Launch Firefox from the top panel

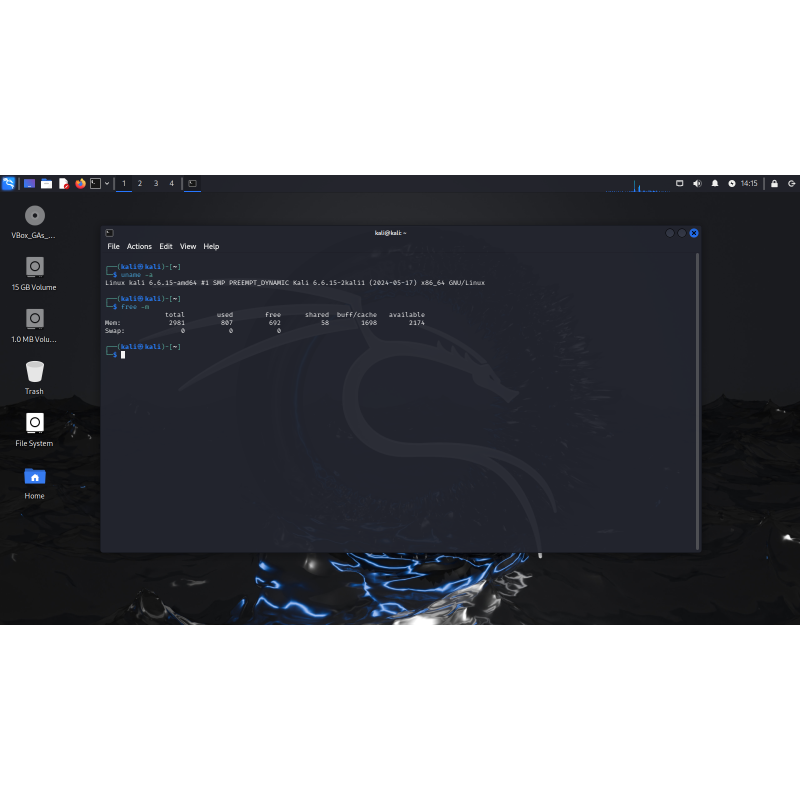tap(80, 184)
